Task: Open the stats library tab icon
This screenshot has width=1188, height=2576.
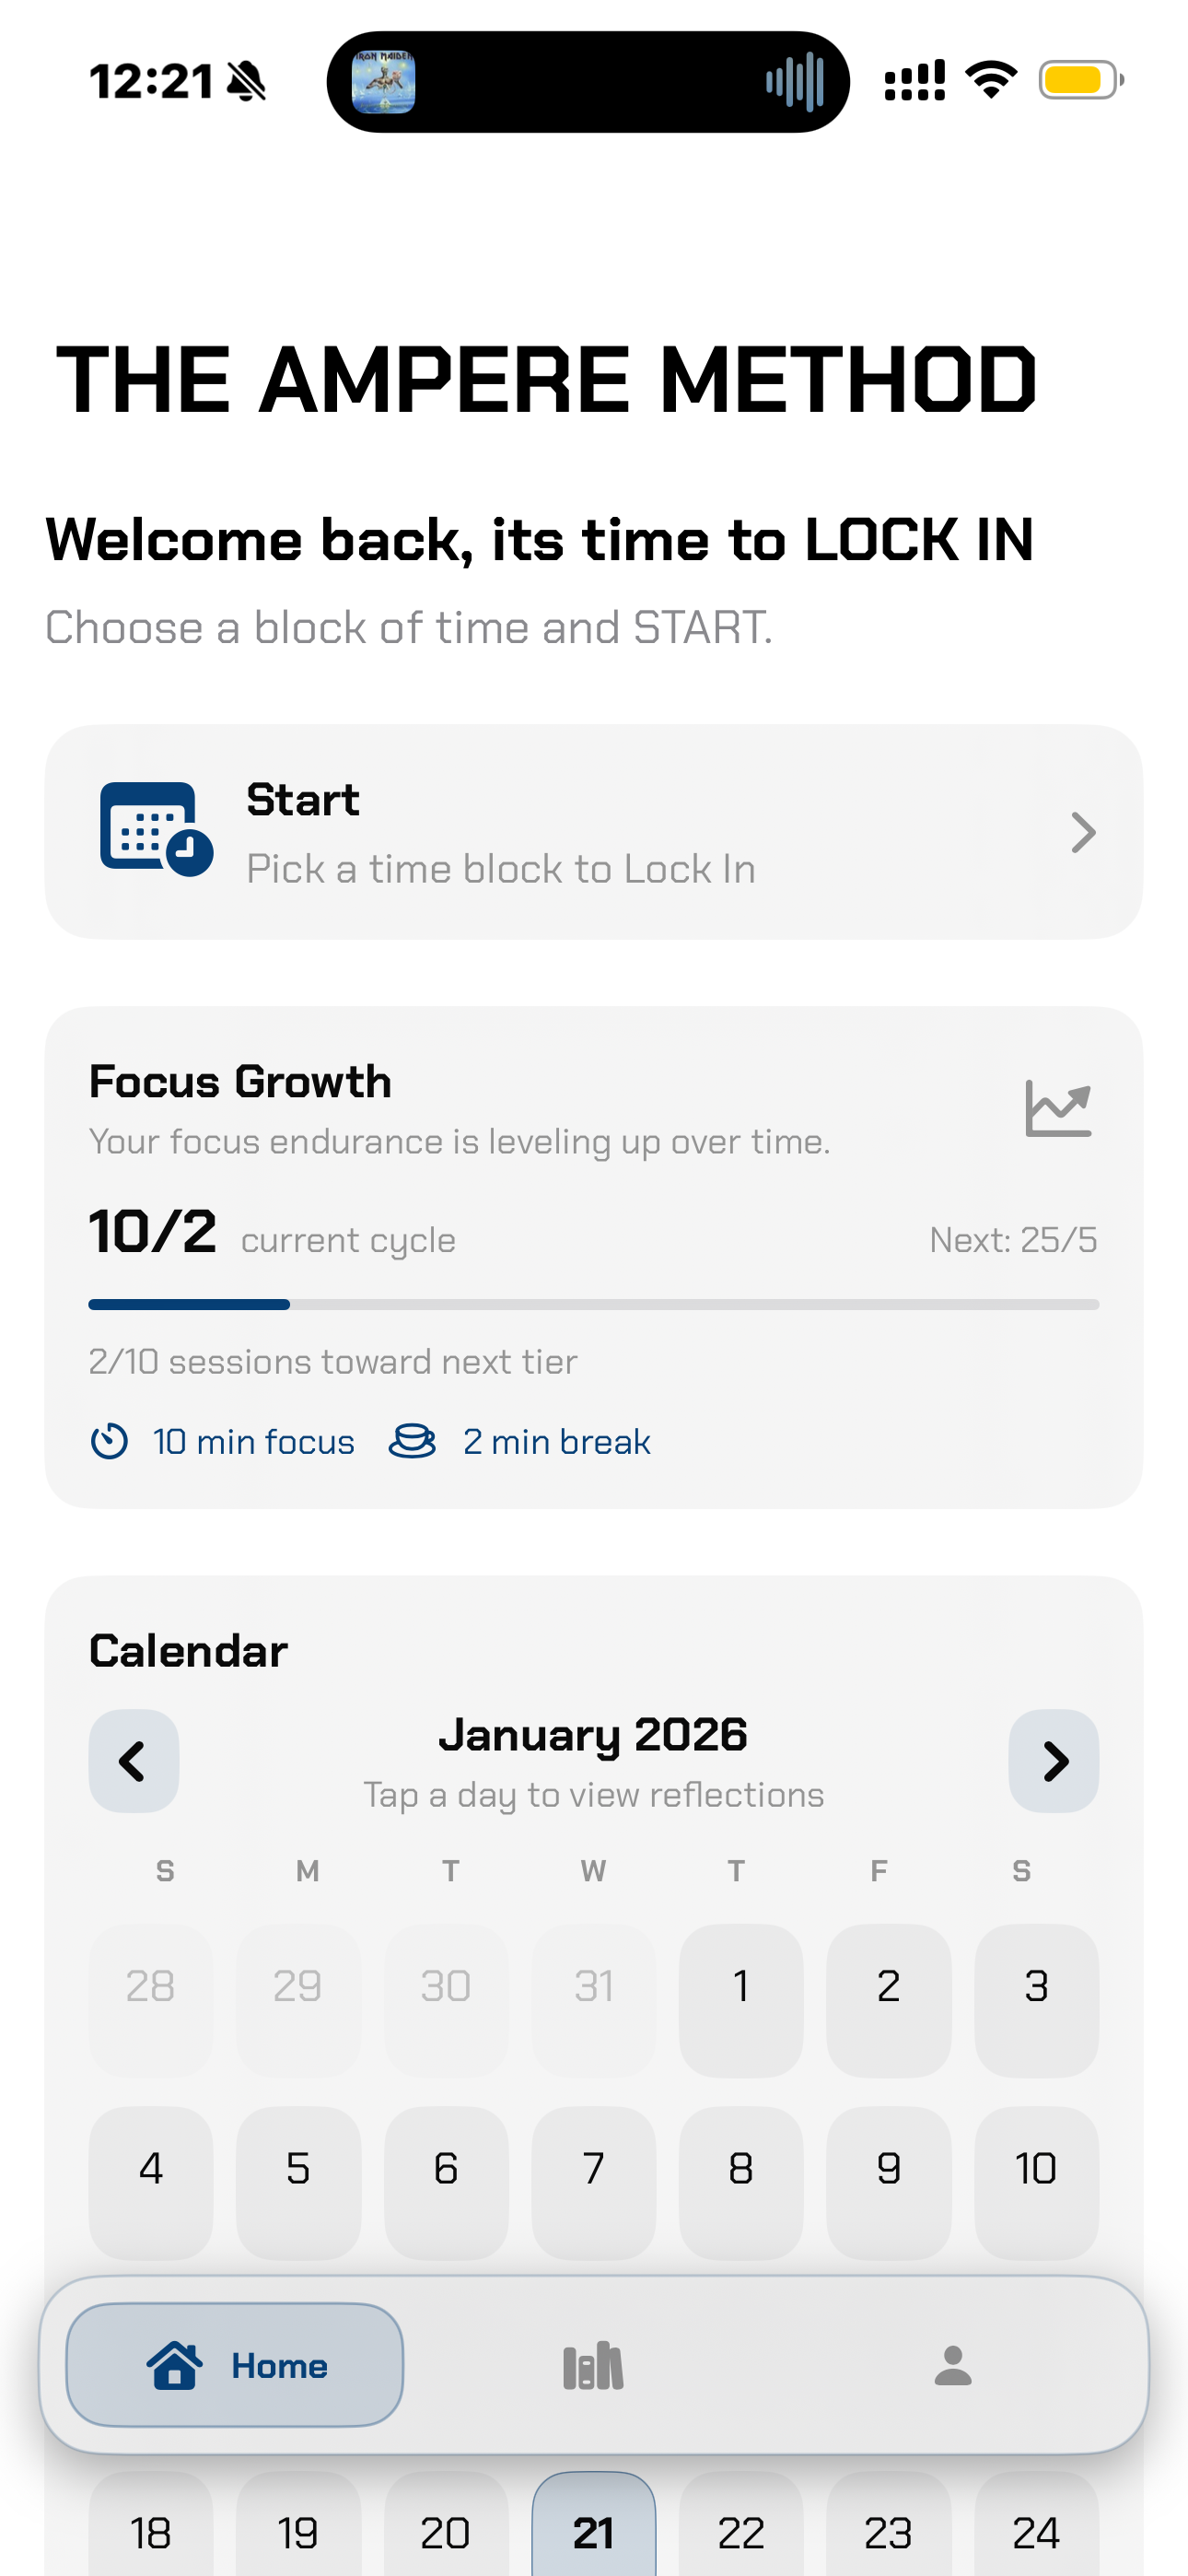Action: (x=593, y=2366)
